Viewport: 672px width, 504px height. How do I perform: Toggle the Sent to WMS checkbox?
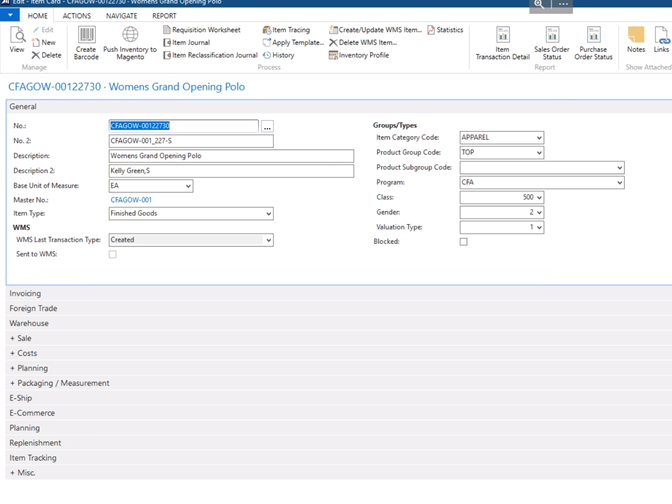[x=113, y=254]
